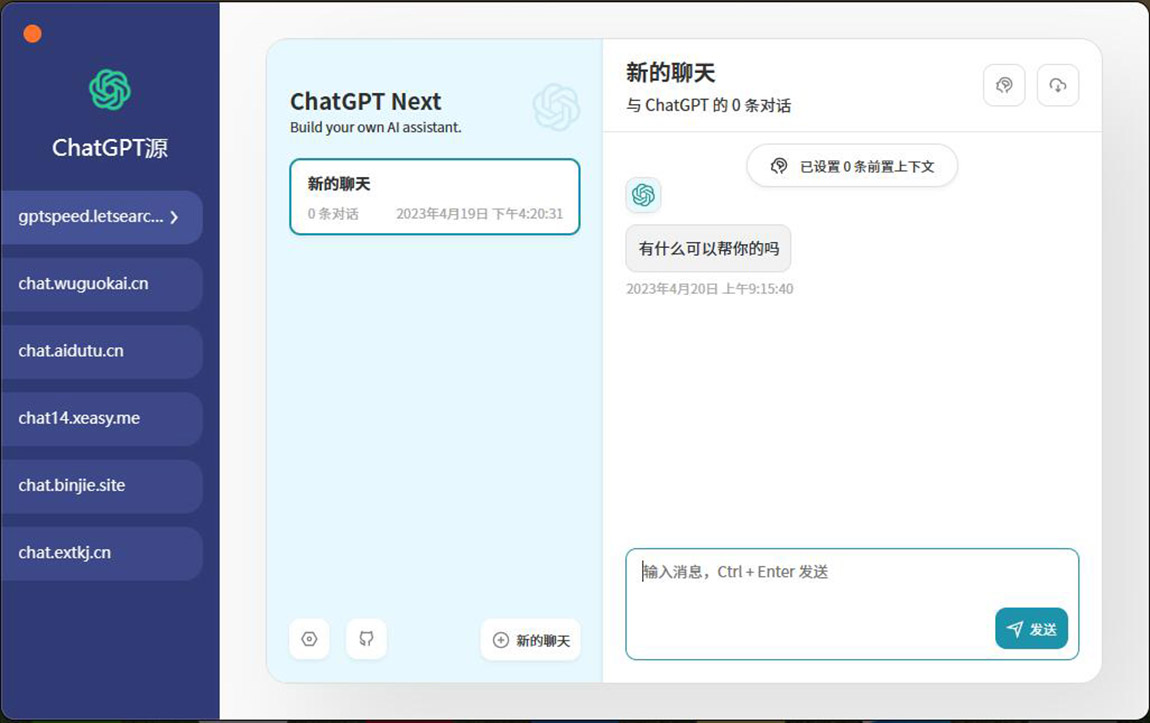Click the 有什么可以帮你的吗 message bubble
1150x723 pixels.
pyautogui.click(x=707, y=248)
